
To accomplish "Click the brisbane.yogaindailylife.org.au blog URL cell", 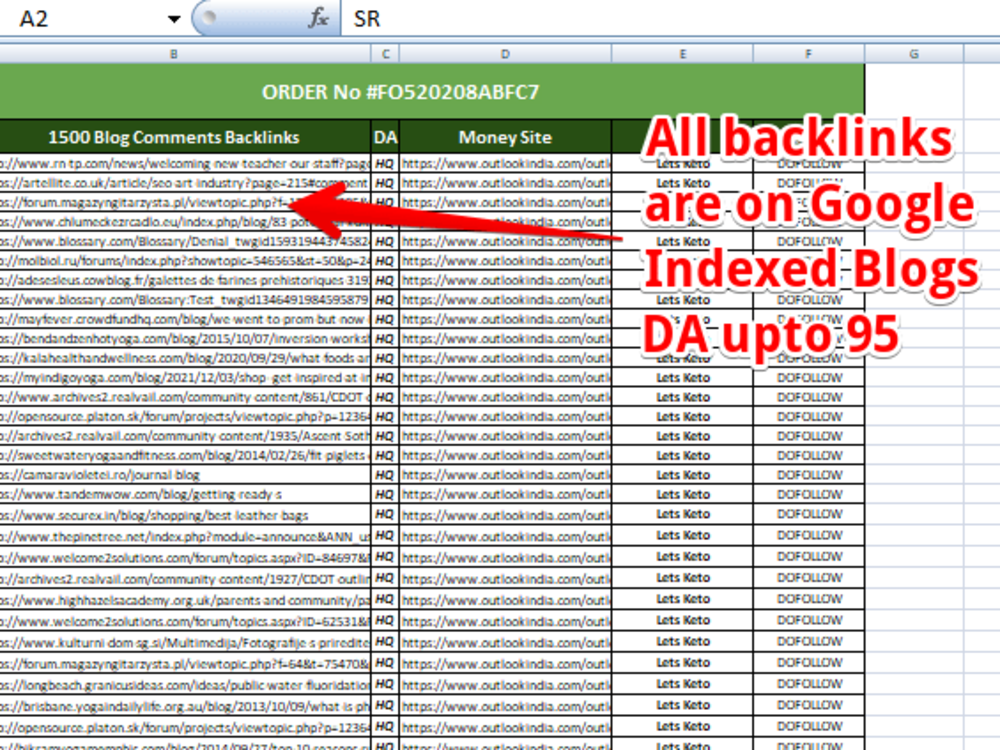I will click(185, 706).
